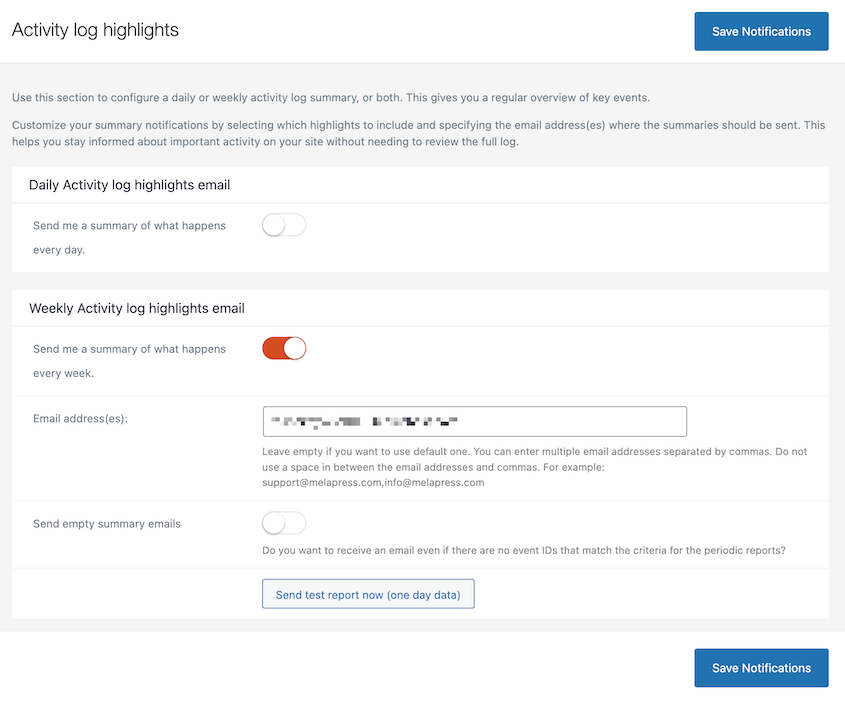Disable the weekly summary toggle
This screenshot has width=845, height=704.
coord(283,348)
